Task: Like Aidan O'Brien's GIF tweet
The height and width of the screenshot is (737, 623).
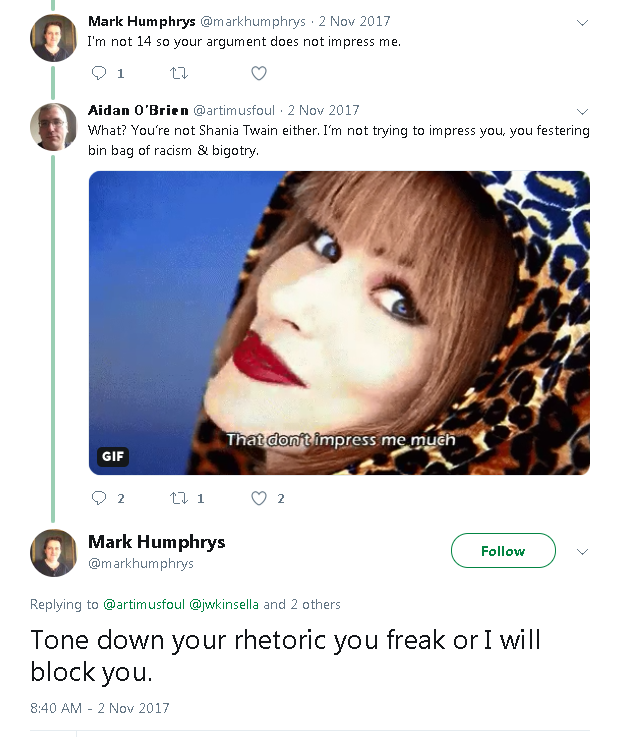Action: pyautogui.click(x=259, y=498)
